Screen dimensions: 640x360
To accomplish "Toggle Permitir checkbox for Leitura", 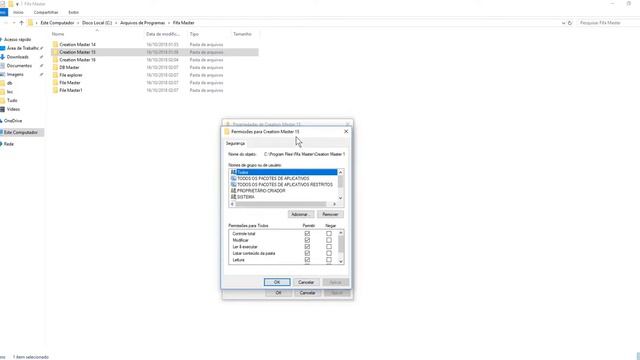I will 307,260.
